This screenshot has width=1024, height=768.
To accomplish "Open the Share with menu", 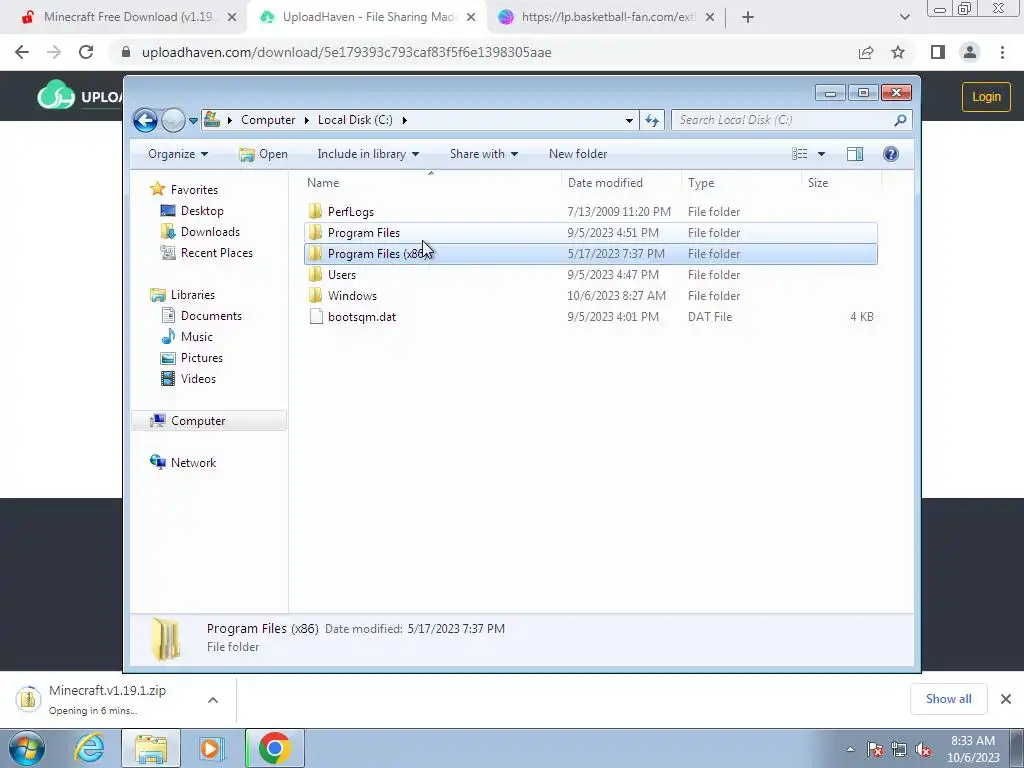I will (483, 154).
